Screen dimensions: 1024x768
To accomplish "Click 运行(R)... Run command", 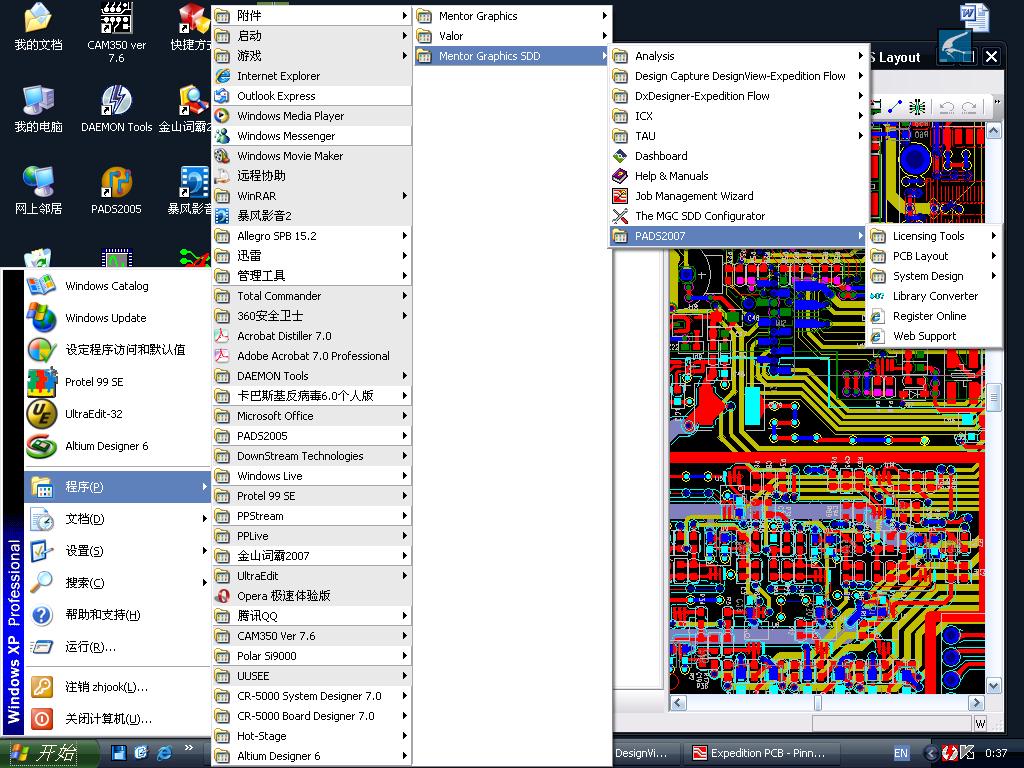I will [x=117, y=647].
